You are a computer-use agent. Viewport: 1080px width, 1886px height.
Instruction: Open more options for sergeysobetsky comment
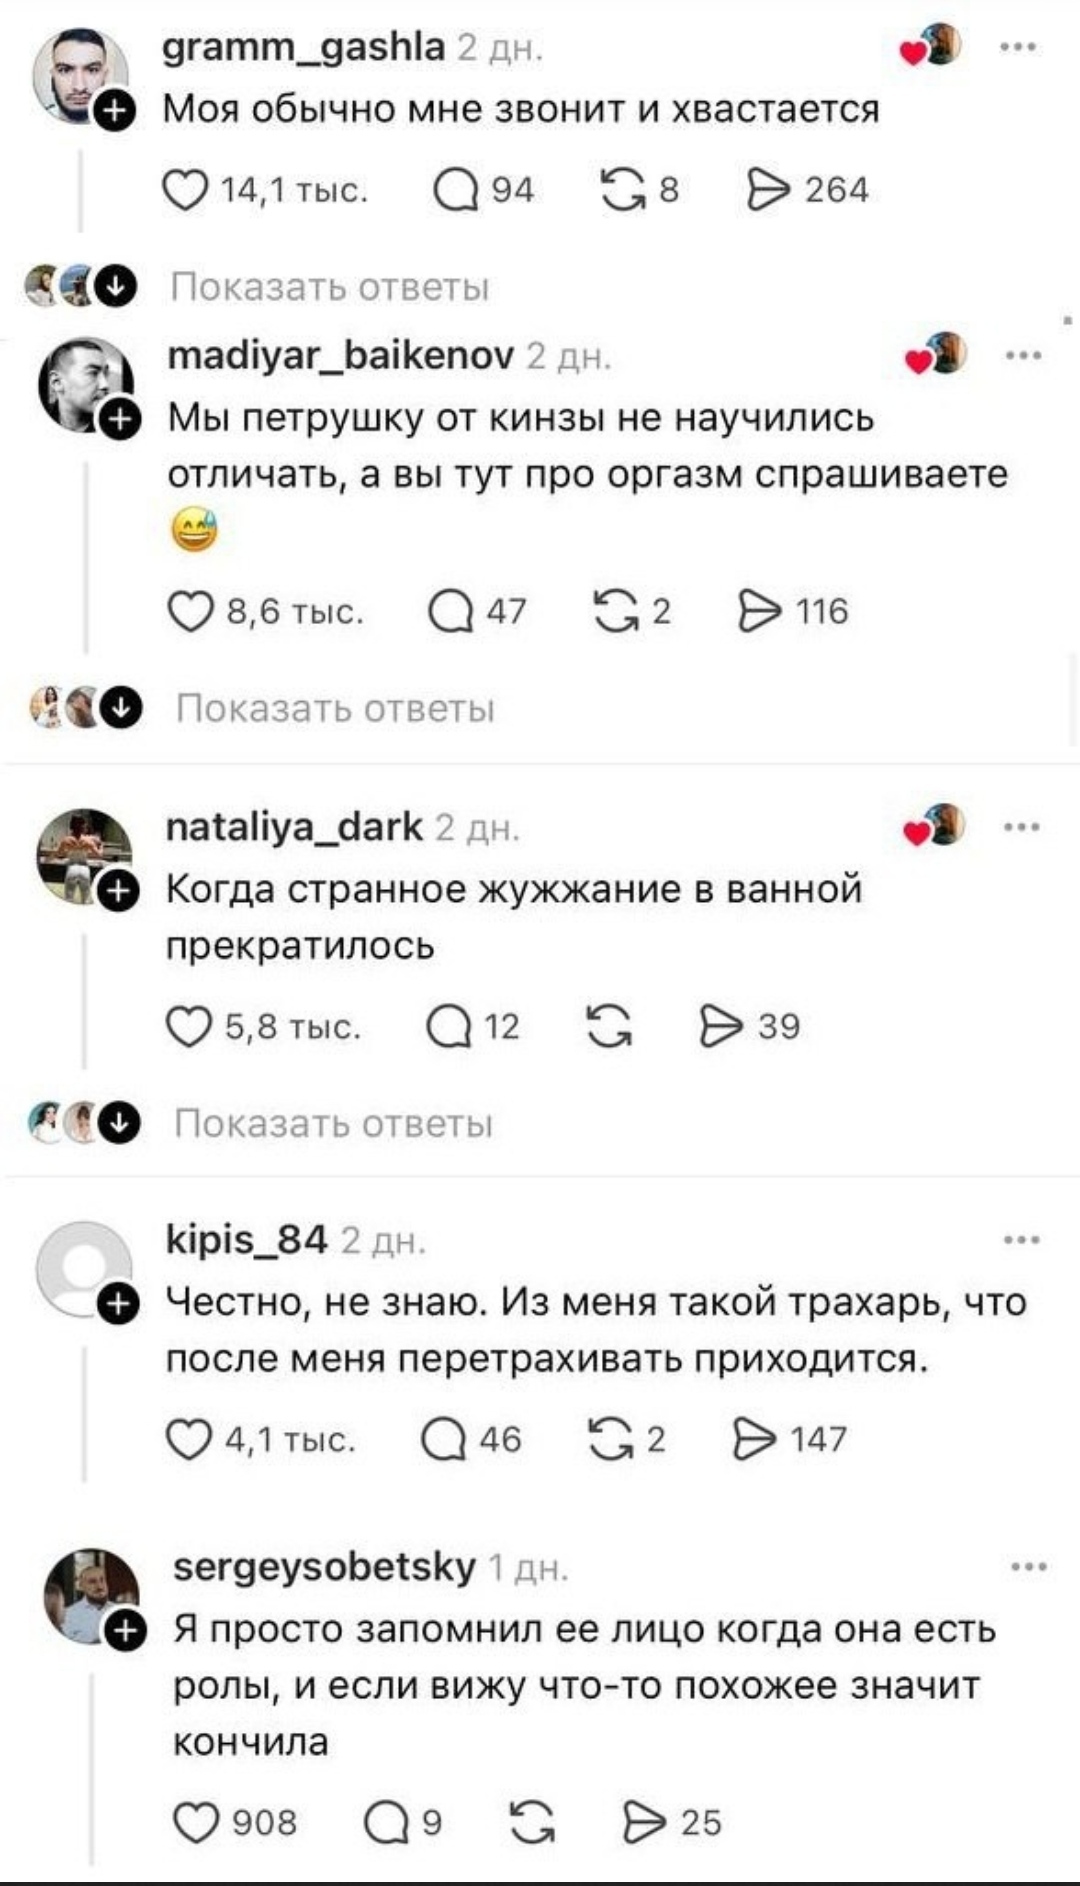[x=1028, y=1567]
